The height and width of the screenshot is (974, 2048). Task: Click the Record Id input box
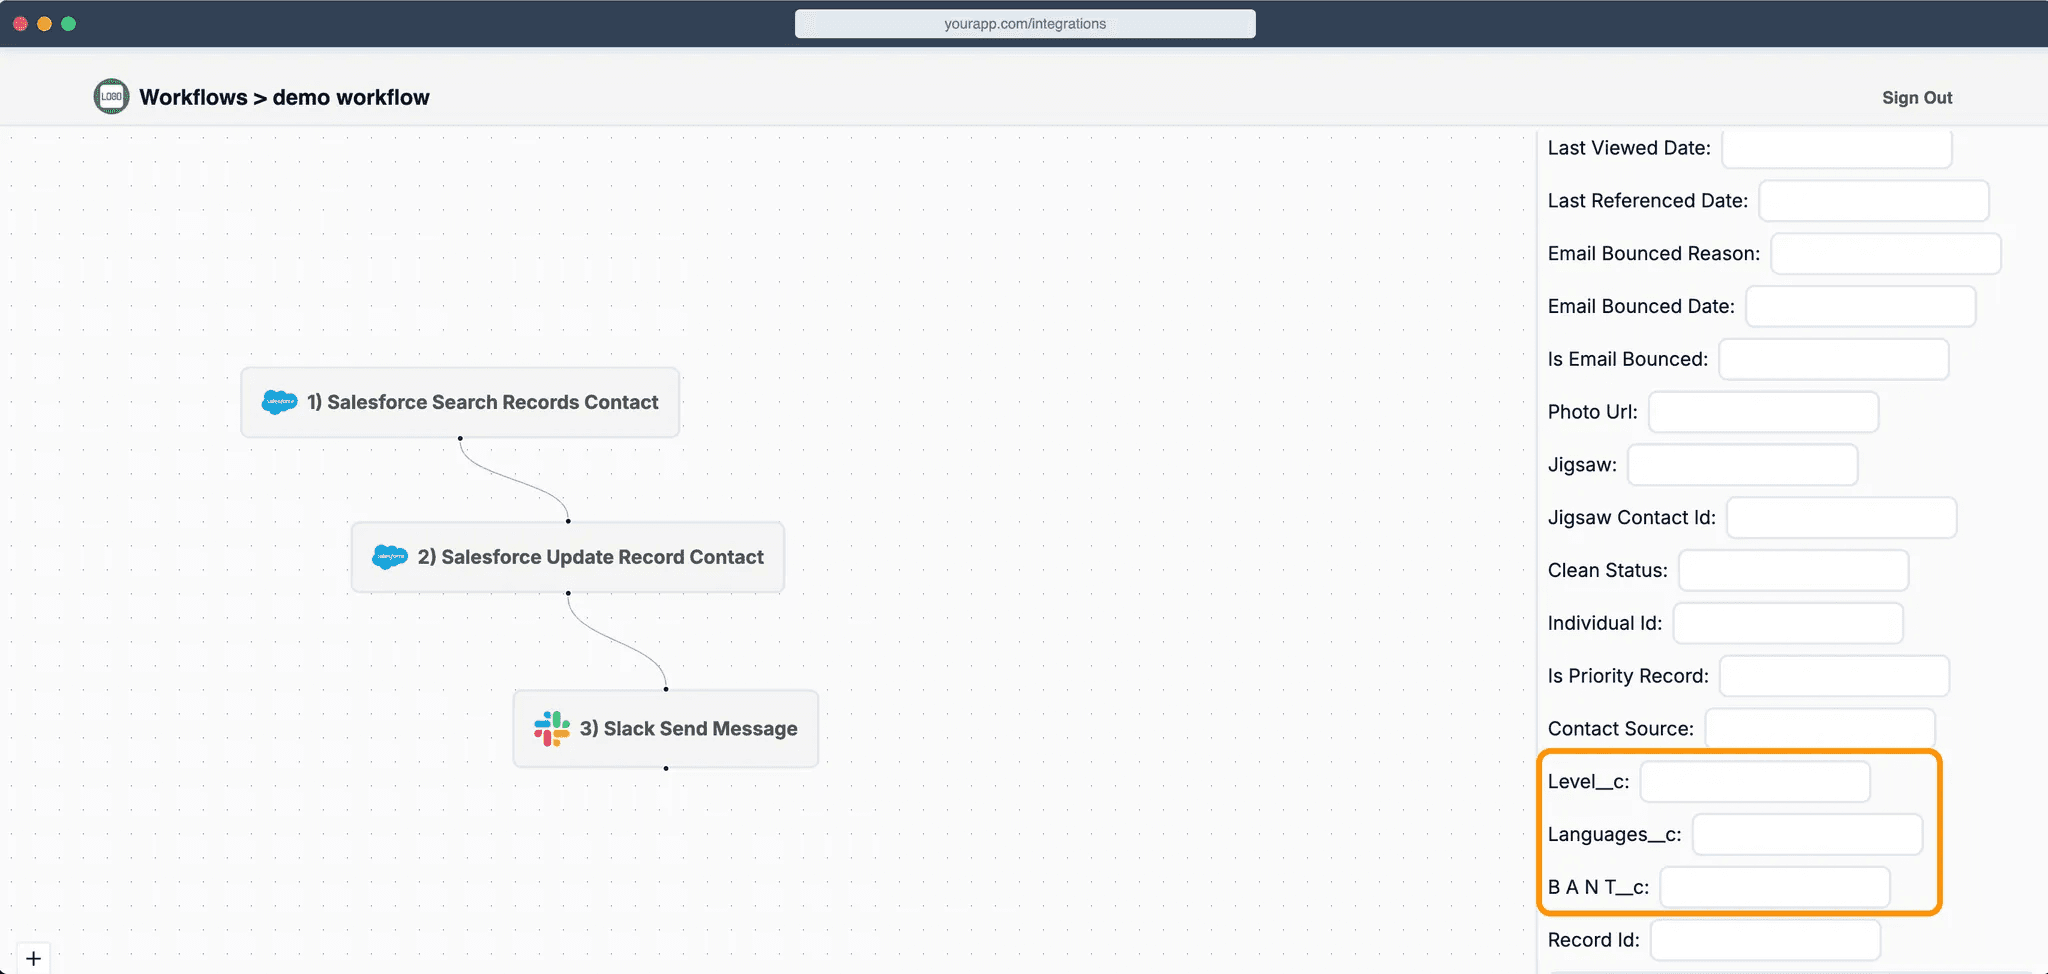click(1765, 941)
